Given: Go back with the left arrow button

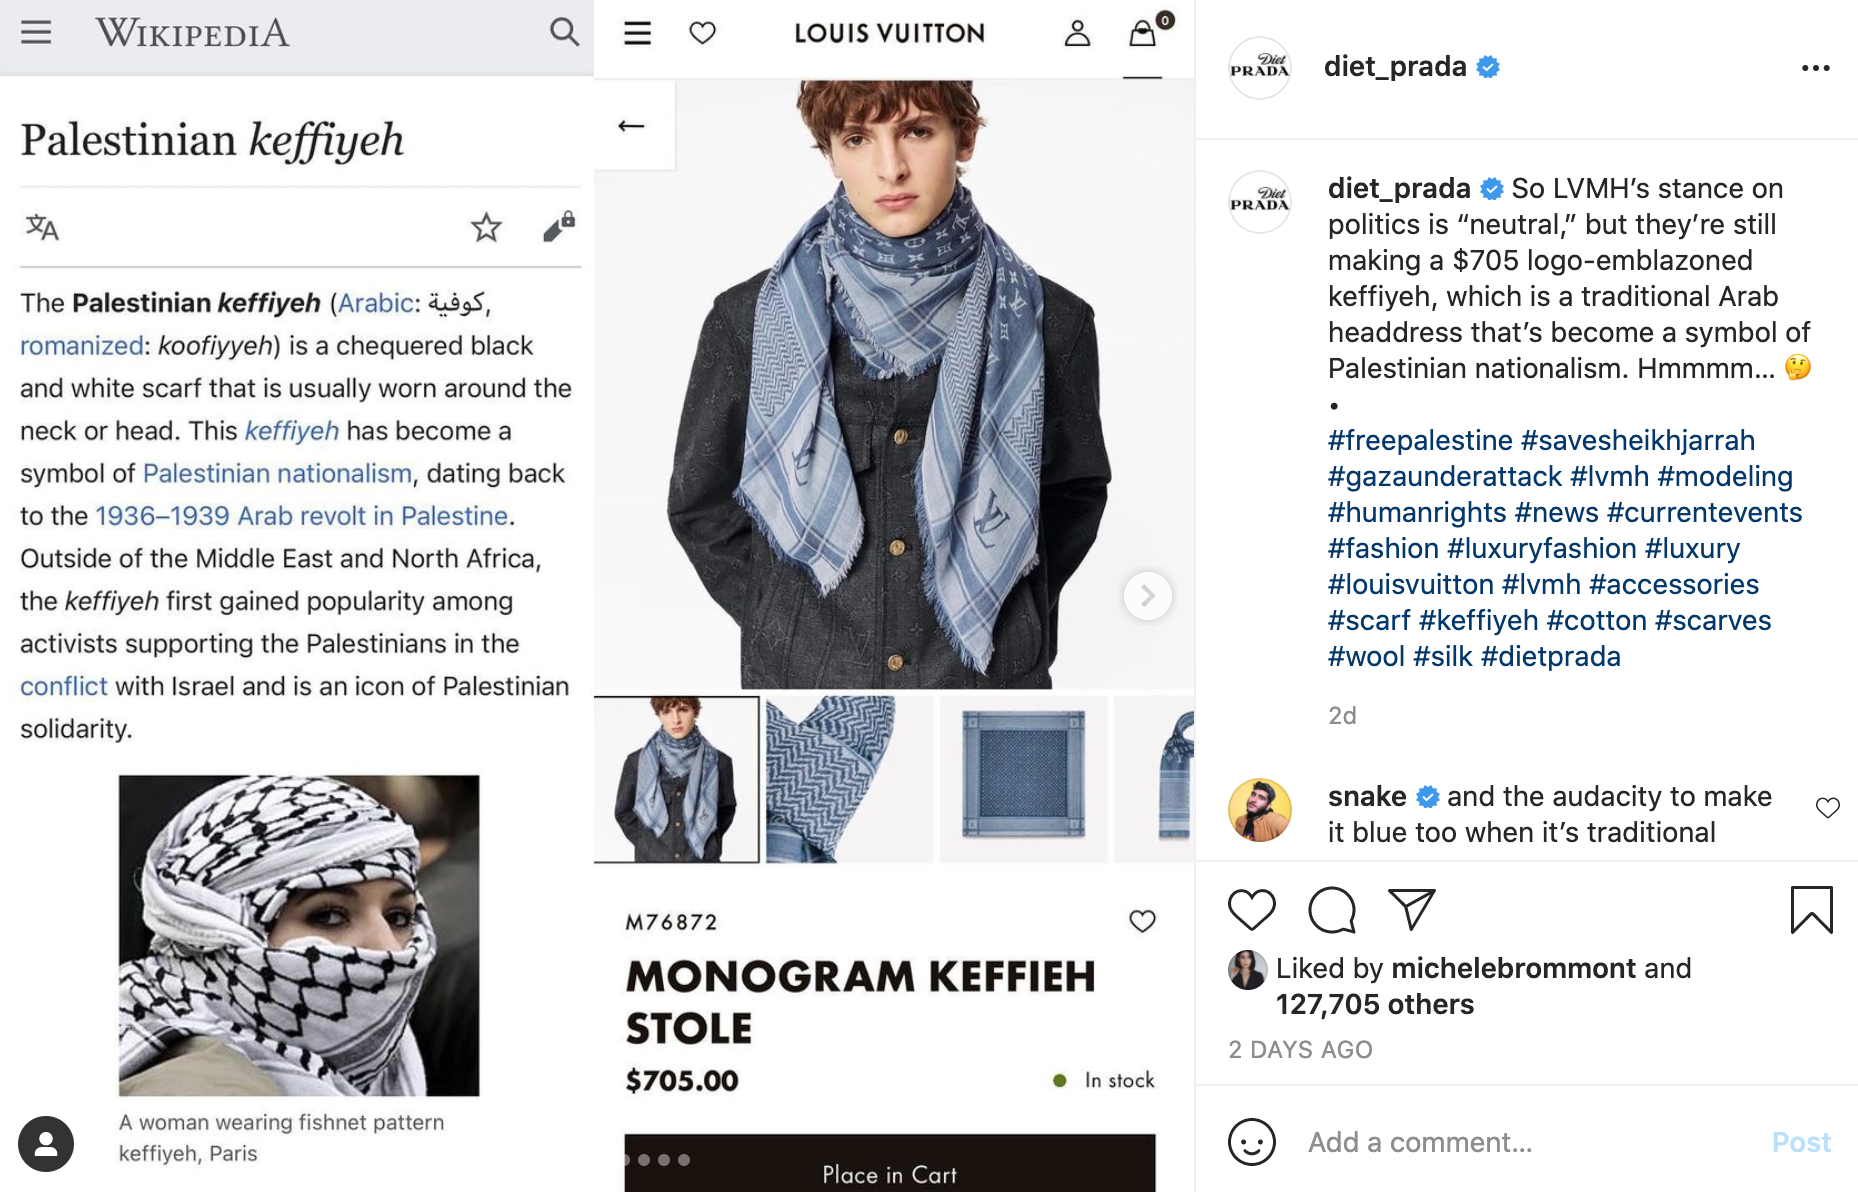Looking at the screenshot, I should pos(631,125).
